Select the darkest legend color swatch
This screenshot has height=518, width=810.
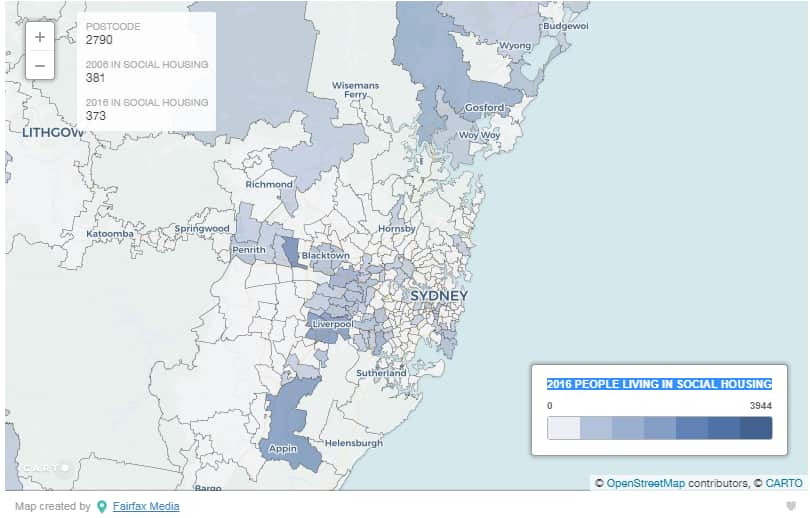[x=756, y=428]
